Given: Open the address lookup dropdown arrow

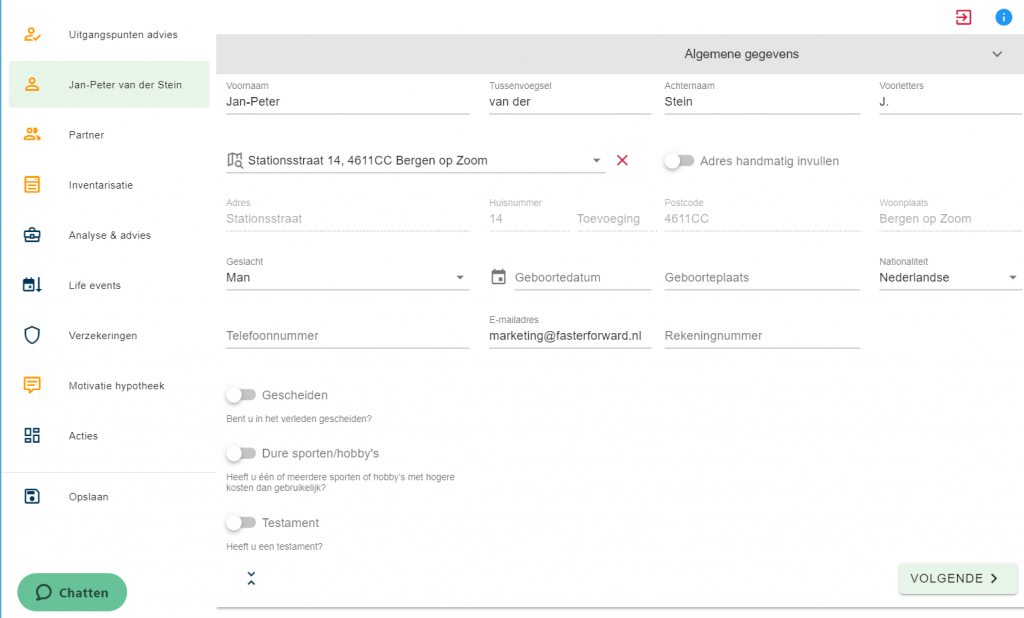Looking at the screenshot, I should (x=596, y=161).
